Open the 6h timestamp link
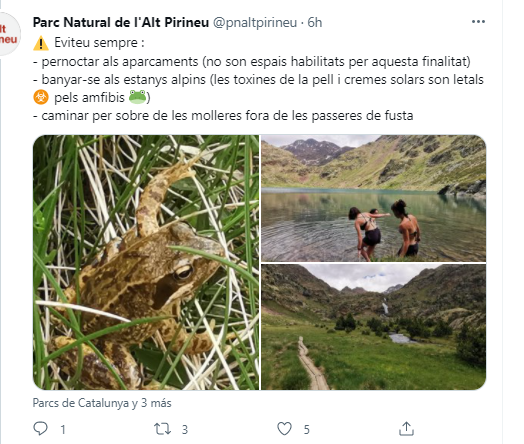524x444 pixels. (314, 22)
